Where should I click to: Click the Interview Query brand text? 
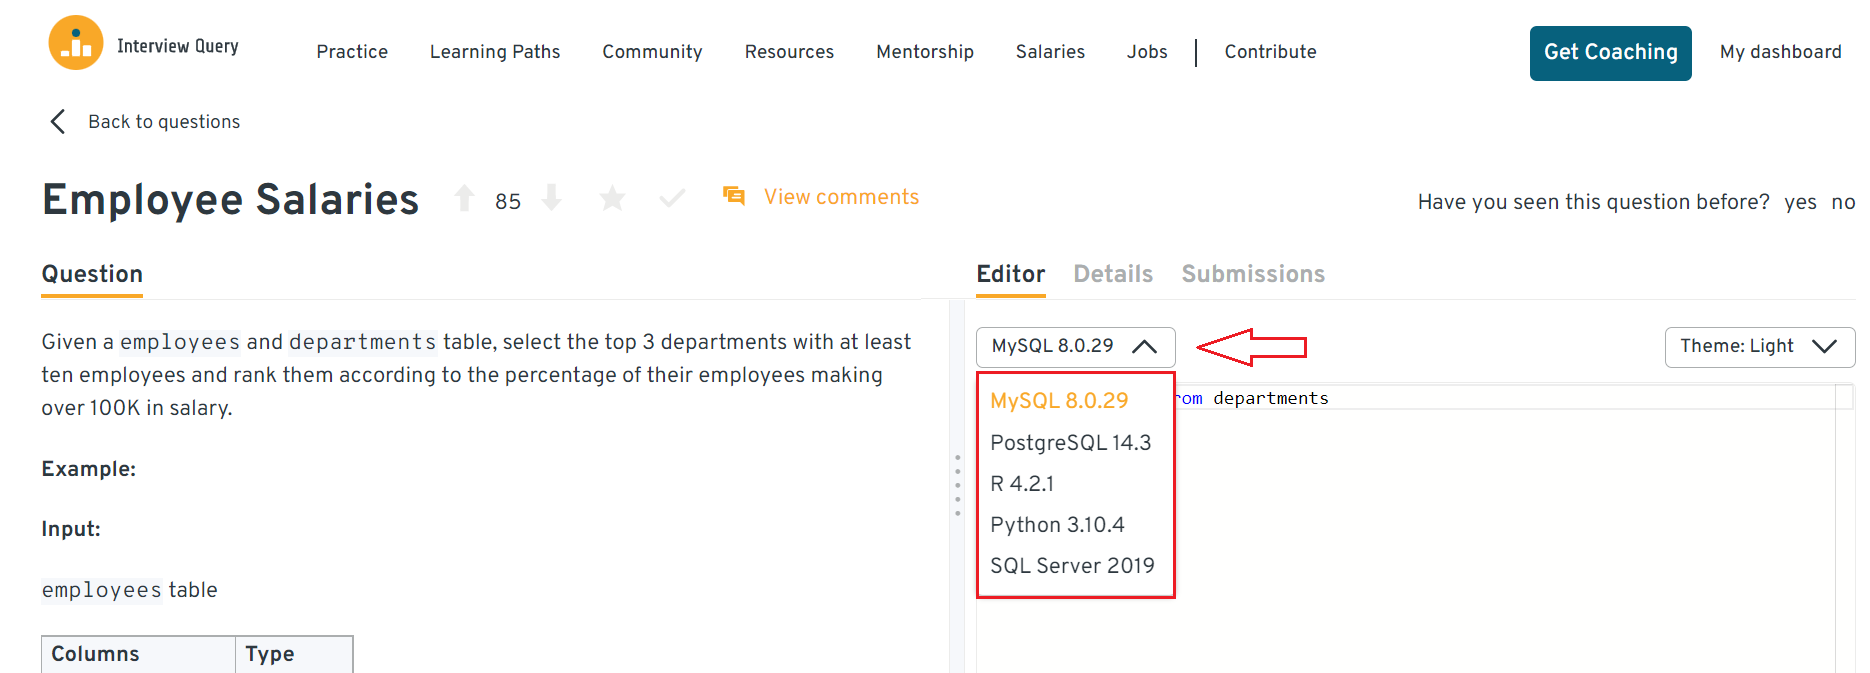click(x=178, y=46)
